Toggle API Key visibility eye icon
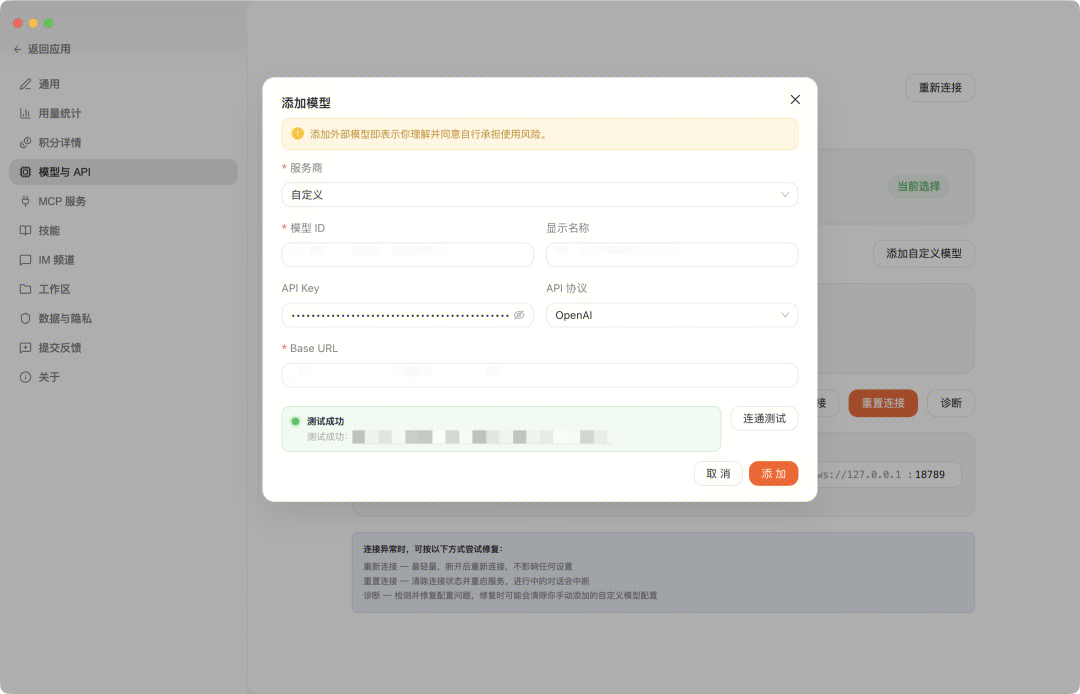1080x694 pixels. [519, 315]
